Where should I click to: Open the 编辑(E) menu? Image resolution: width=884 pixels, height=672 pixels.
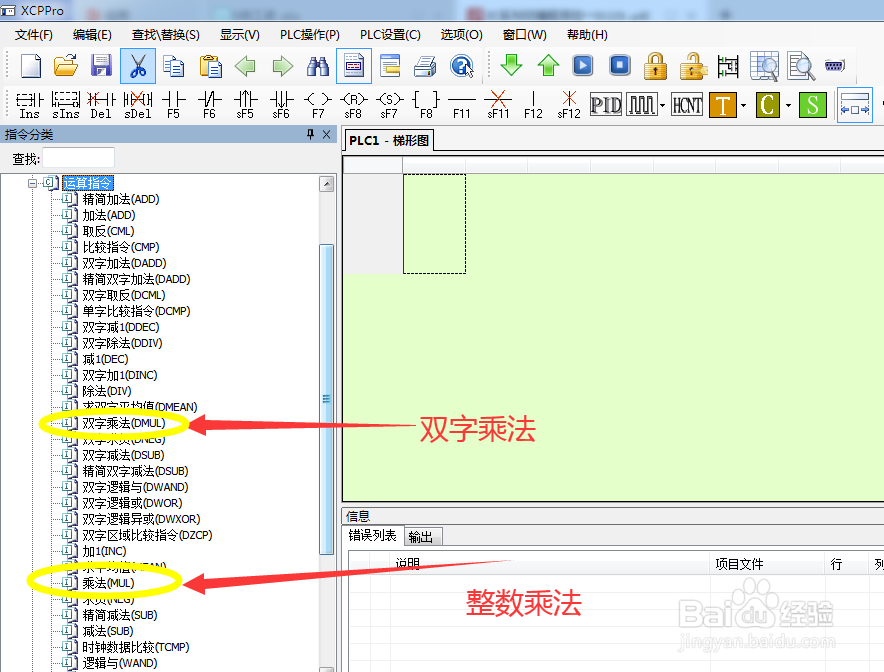[x=92, y=35]
